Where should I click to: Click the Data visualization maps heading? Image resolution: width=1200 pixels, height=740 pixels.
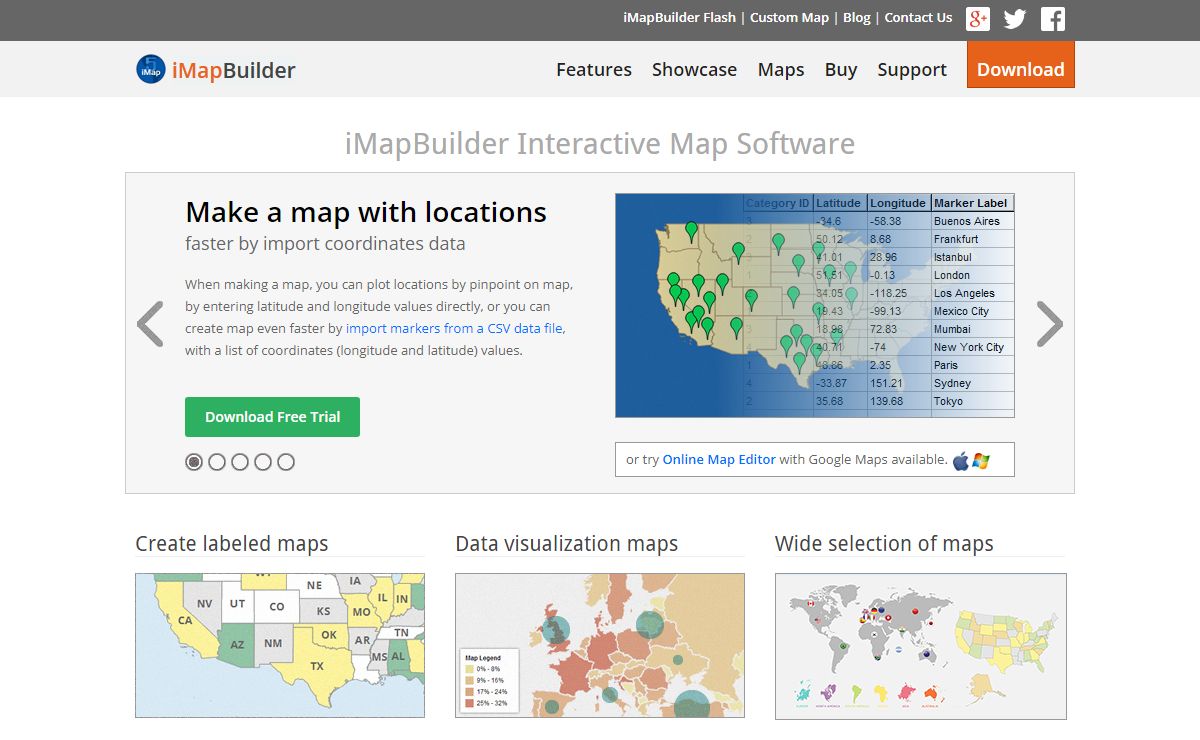(x=567, y=544)
